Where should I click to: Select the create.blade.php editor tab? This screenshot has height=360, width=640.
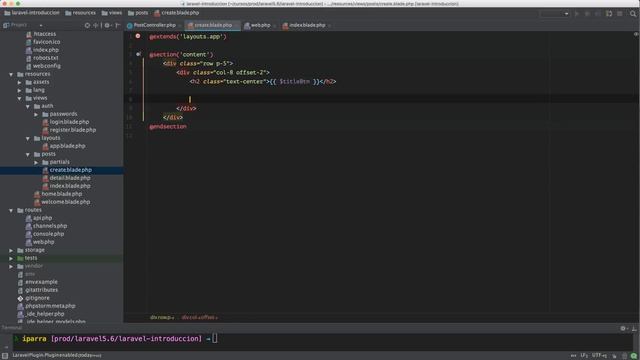pos(213,25)
